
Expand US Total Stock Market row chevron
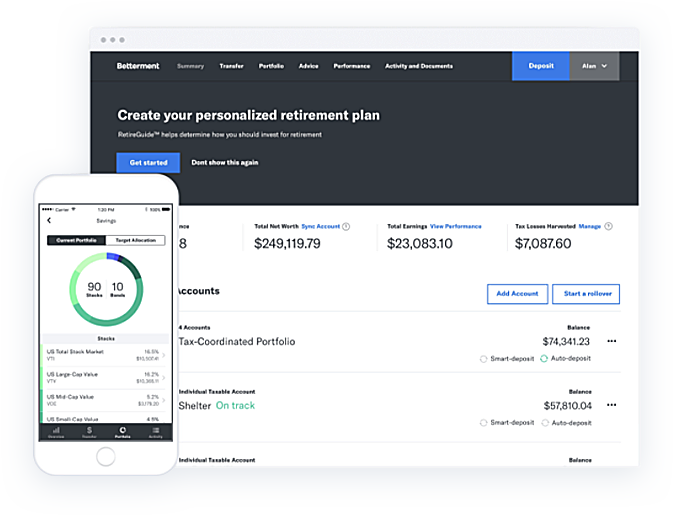(x=164, y=355)
